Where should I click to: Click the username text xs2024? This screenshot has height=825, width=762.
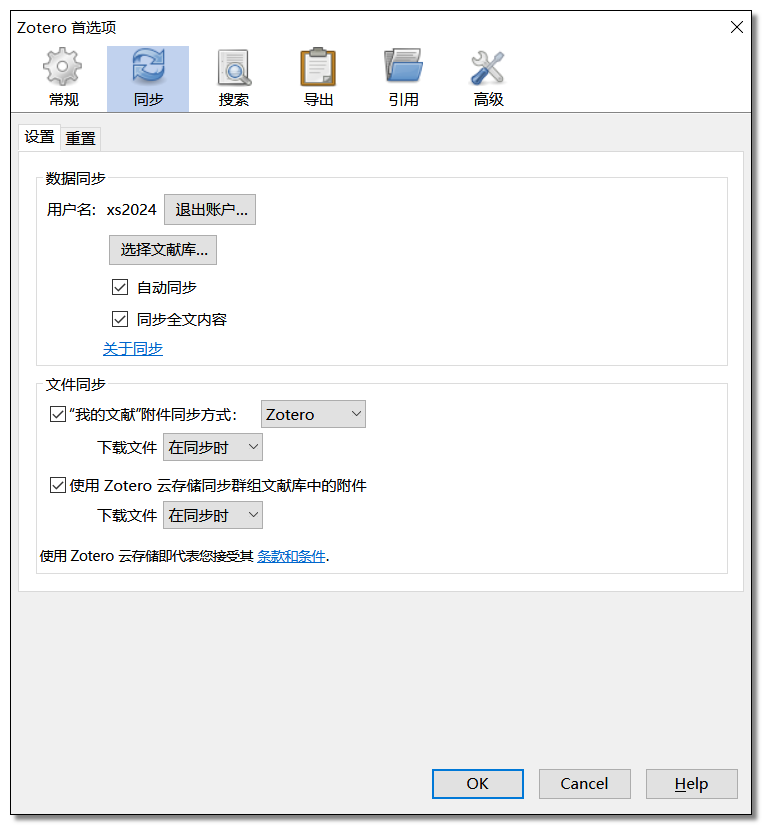tap(132, 209)
